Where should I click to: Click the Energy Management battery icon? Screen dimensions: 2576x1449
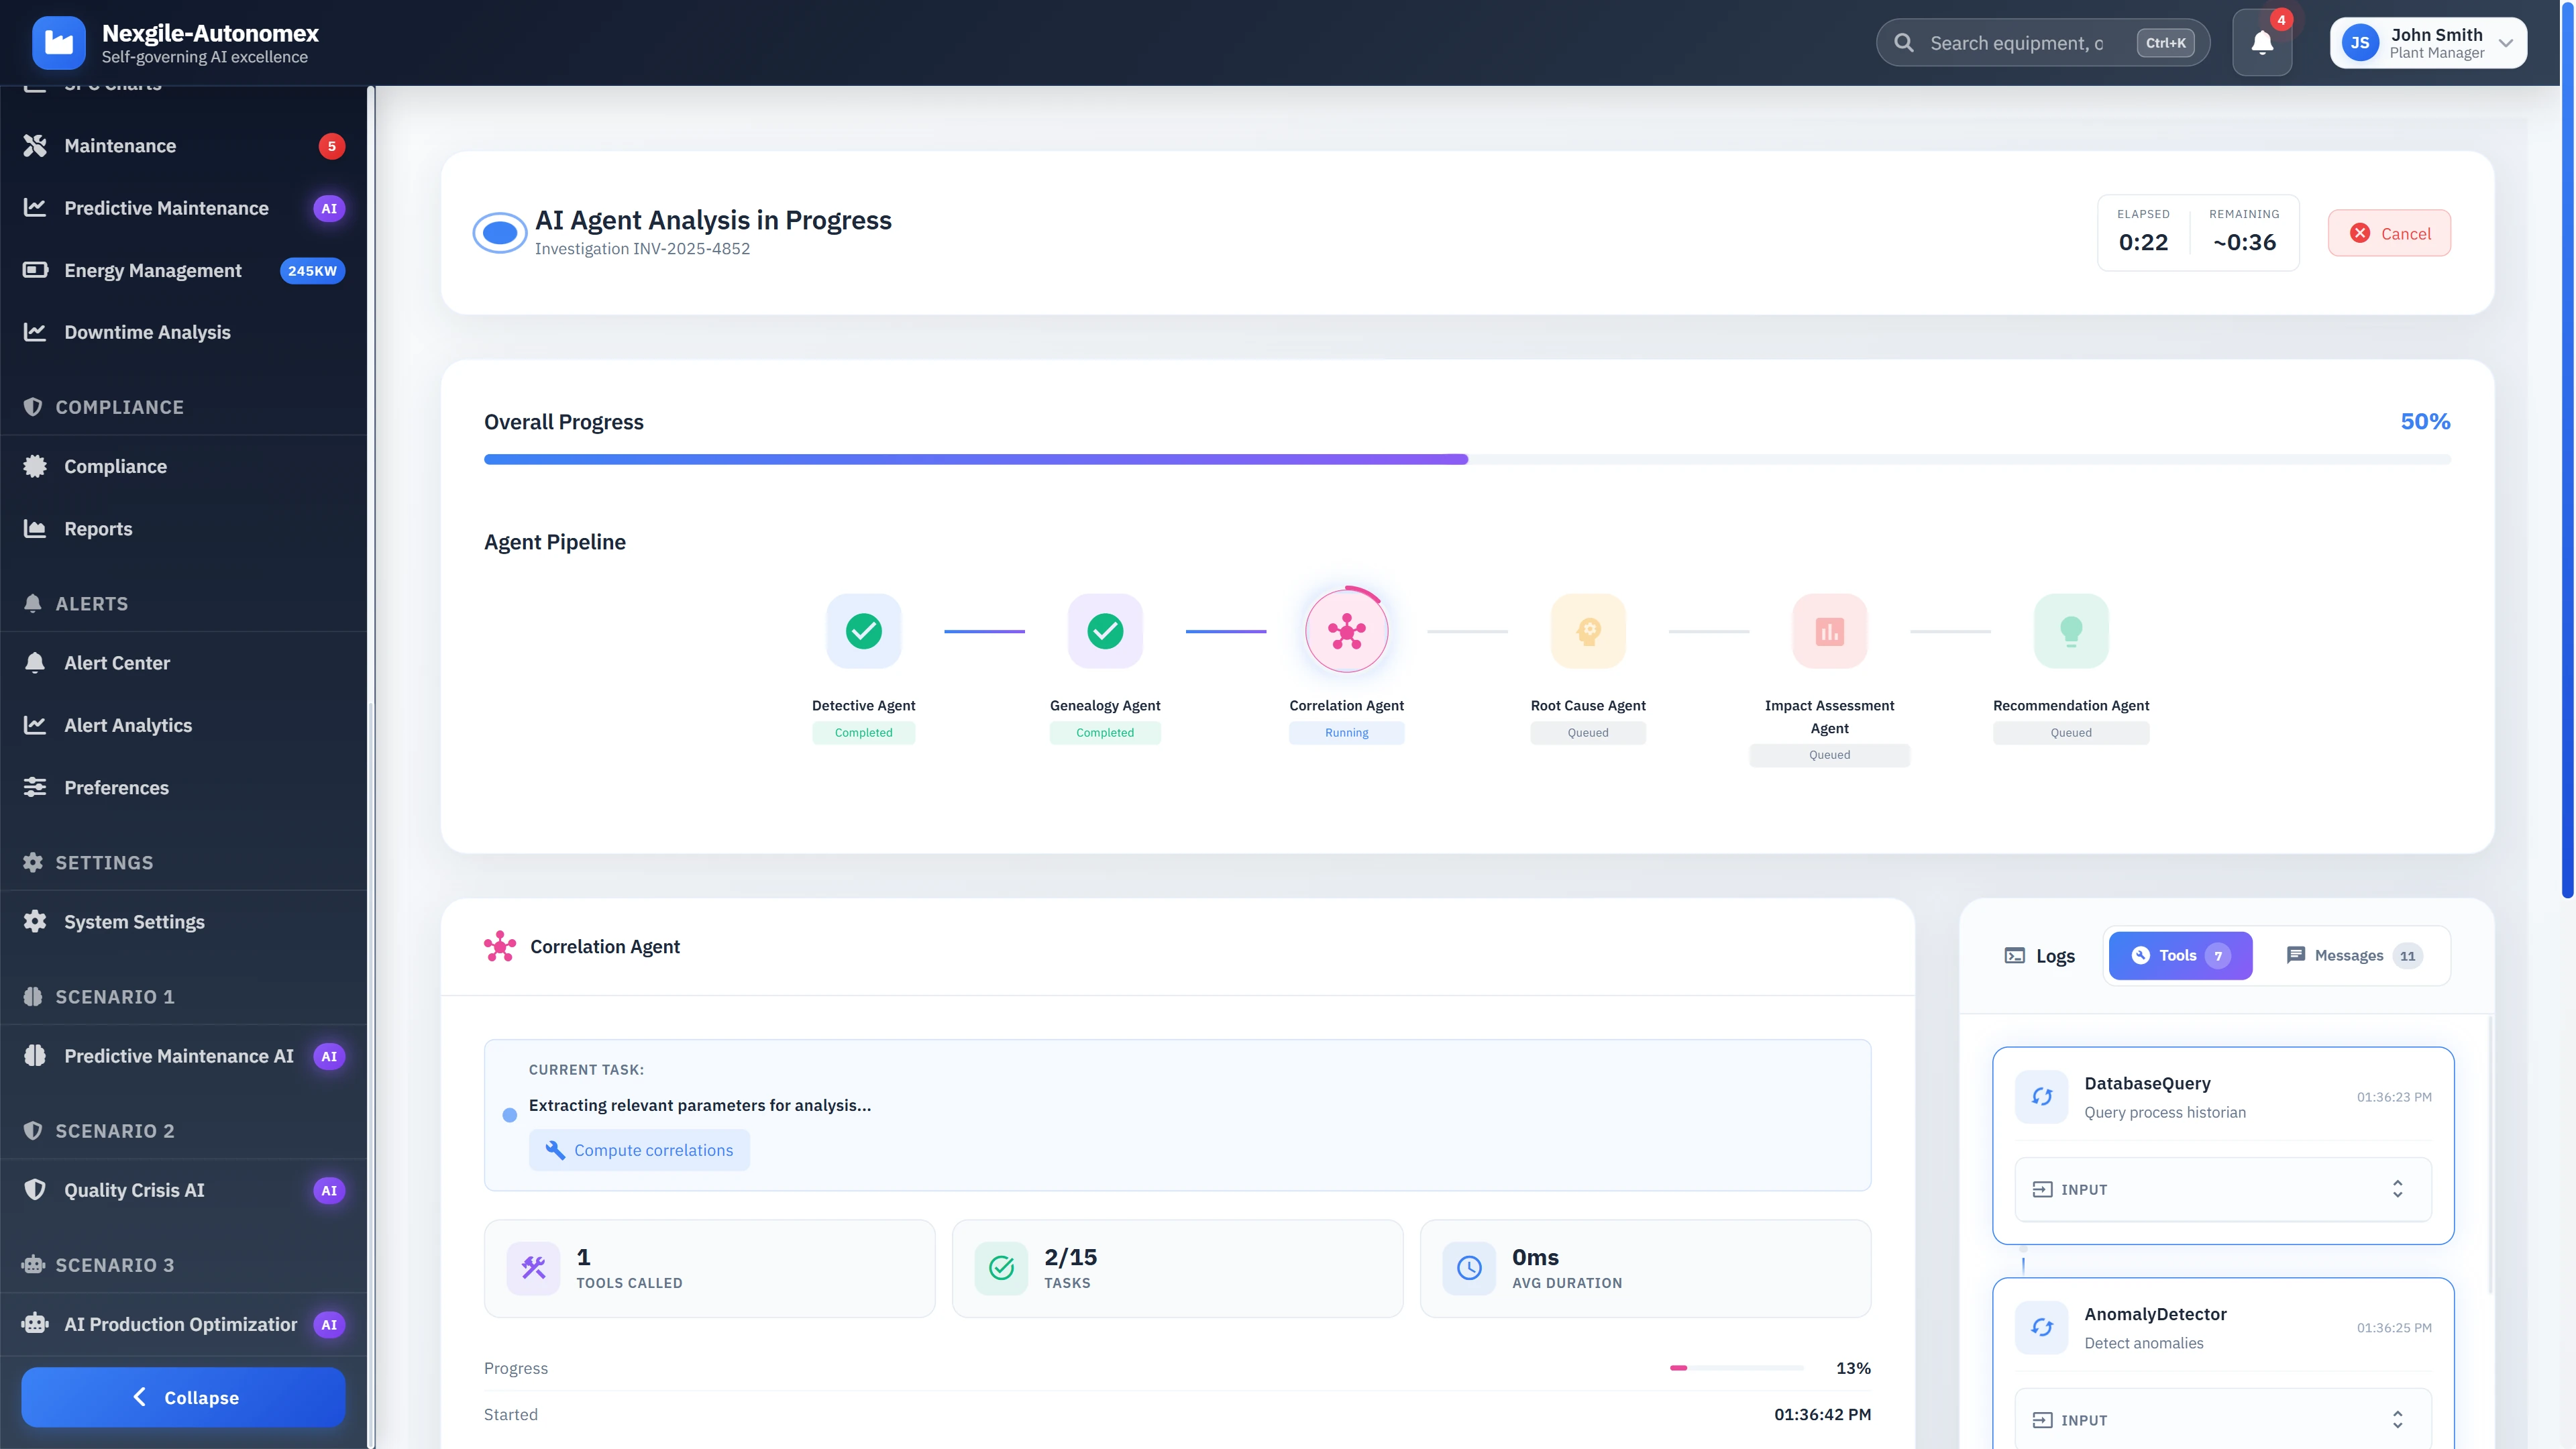[x=36, y=270]
